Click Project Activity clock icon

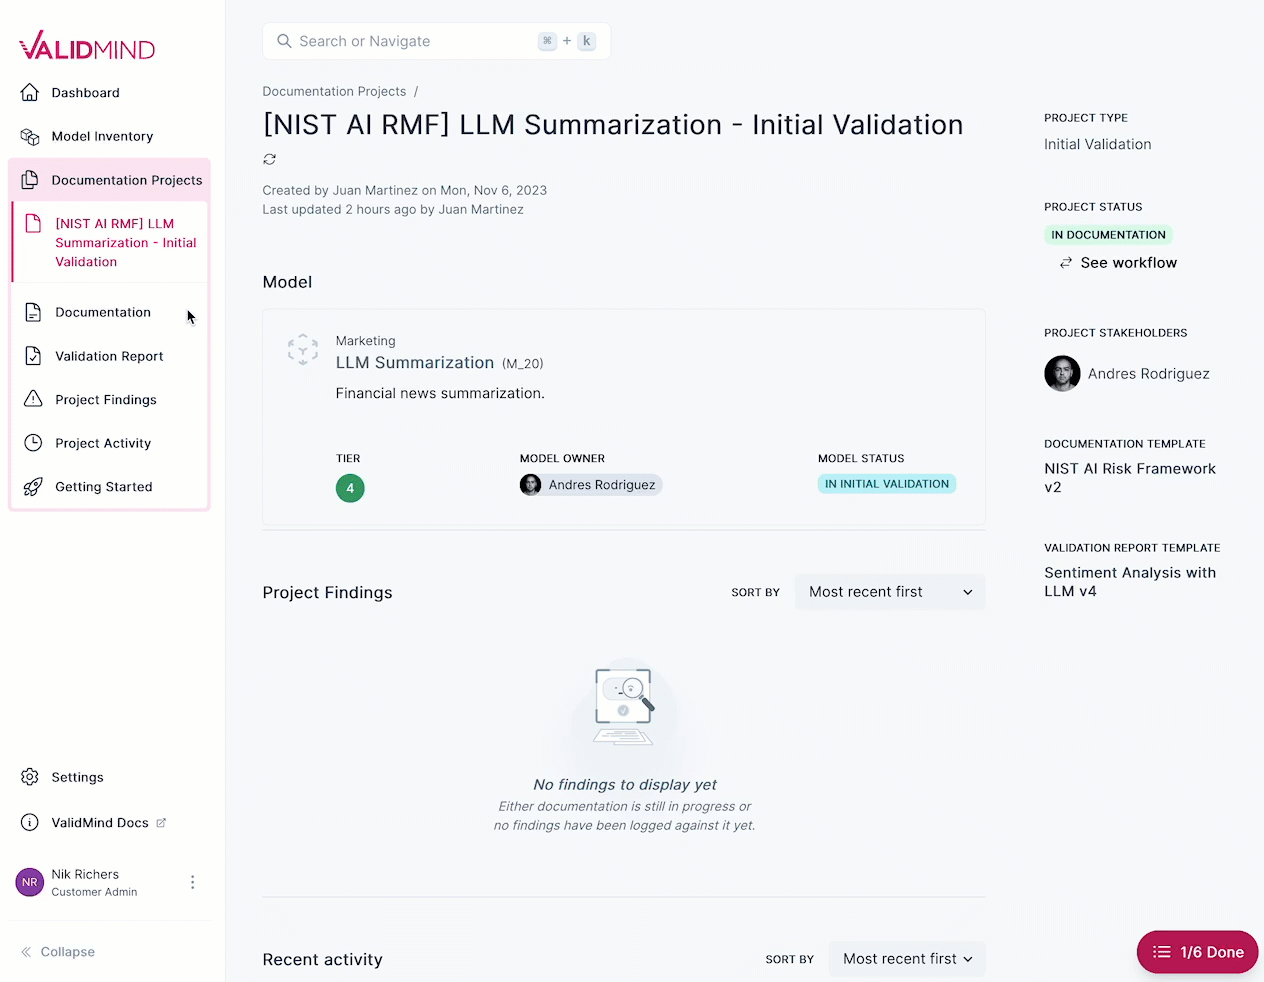point(33,443)
